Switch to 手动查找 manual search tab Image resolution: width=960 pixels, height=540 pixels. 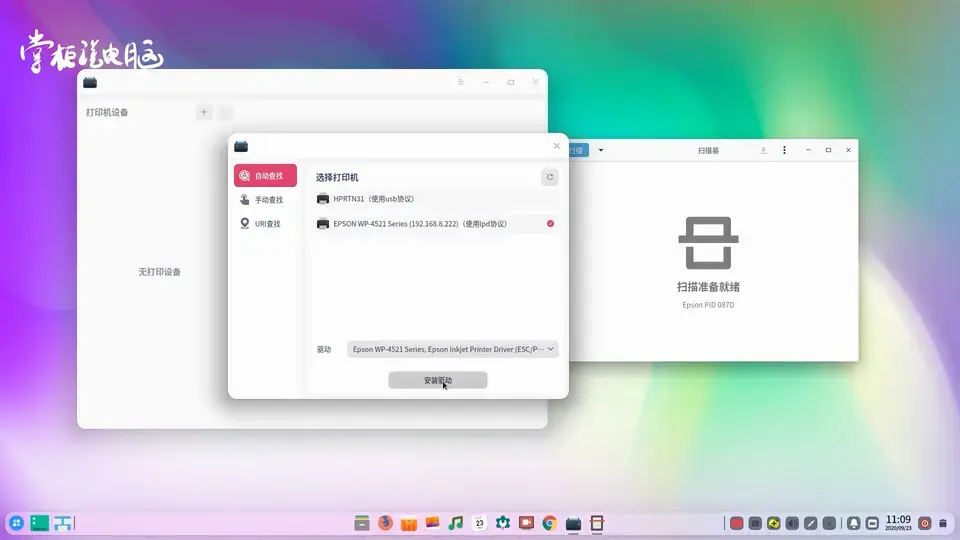point(265,200)
